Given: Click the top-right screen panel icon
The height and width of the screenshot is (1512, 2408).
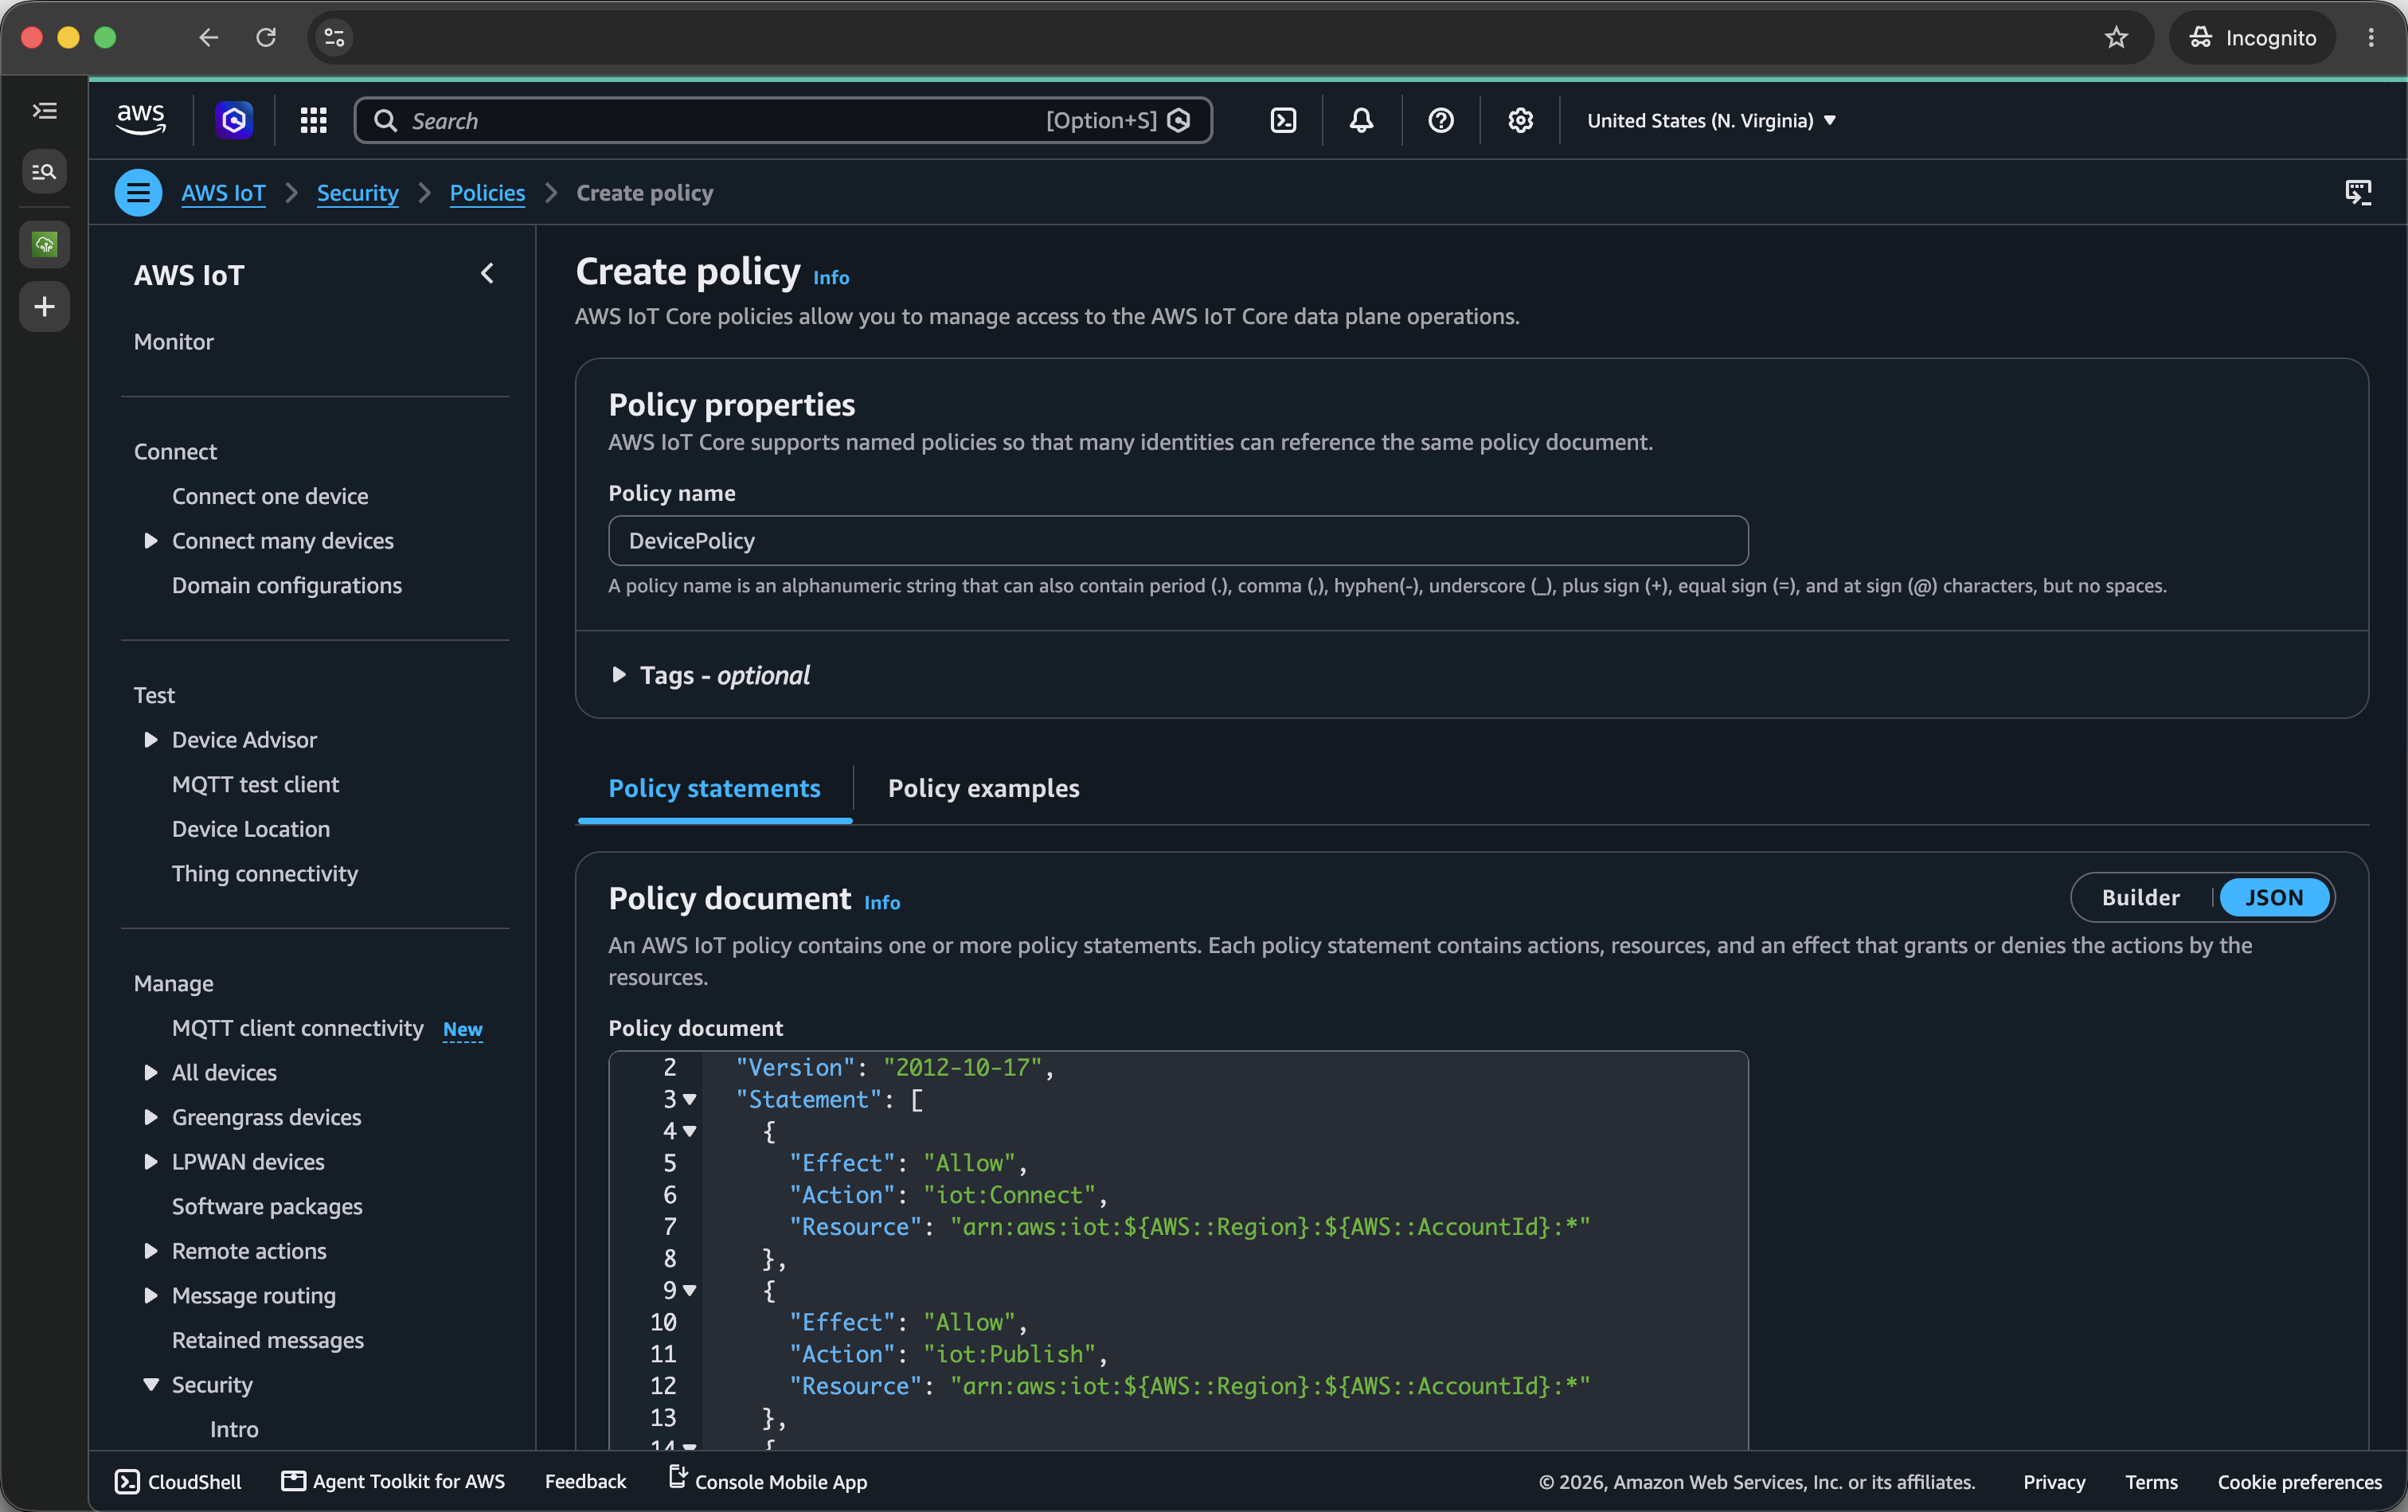Looking at the screenshot, I should tap(2358, 192).
